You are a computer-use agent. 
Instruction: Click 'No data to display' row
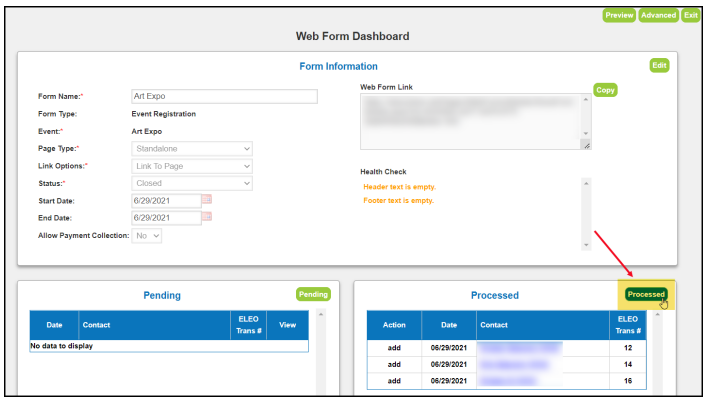[x=169, y=346]
